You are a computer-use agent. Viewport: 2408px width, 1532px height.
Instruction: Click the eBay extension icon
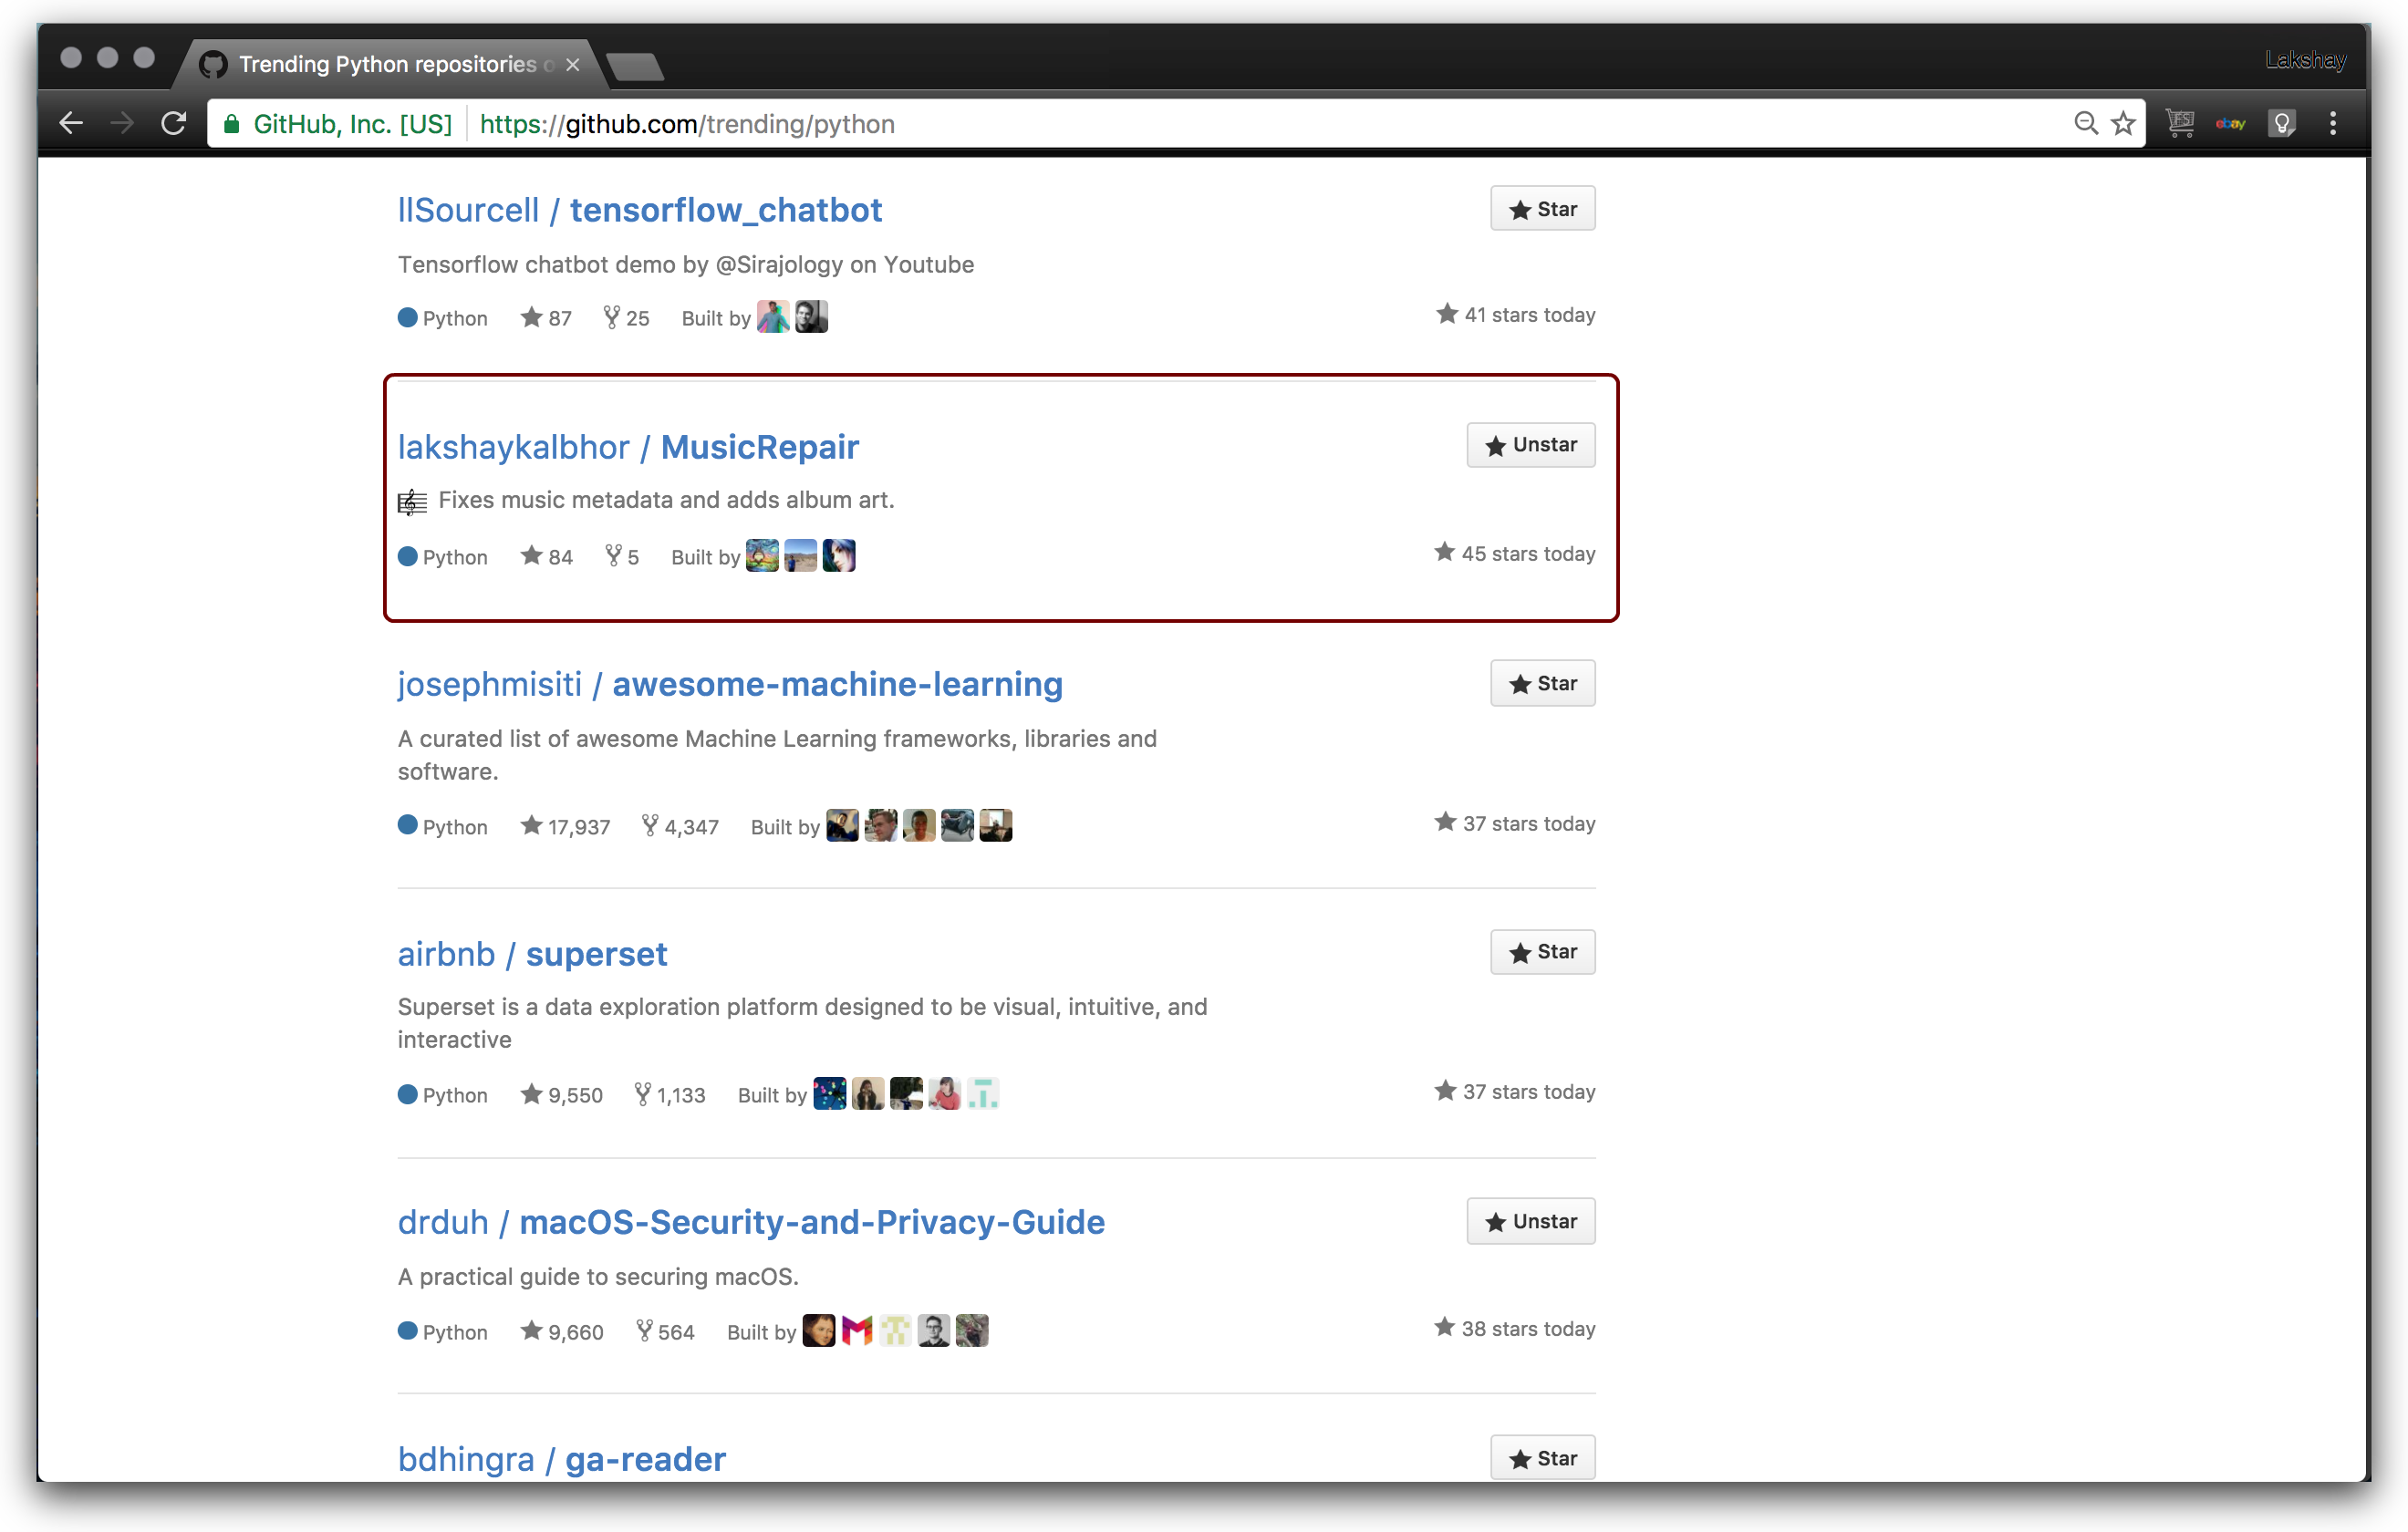coord(2230,124)
